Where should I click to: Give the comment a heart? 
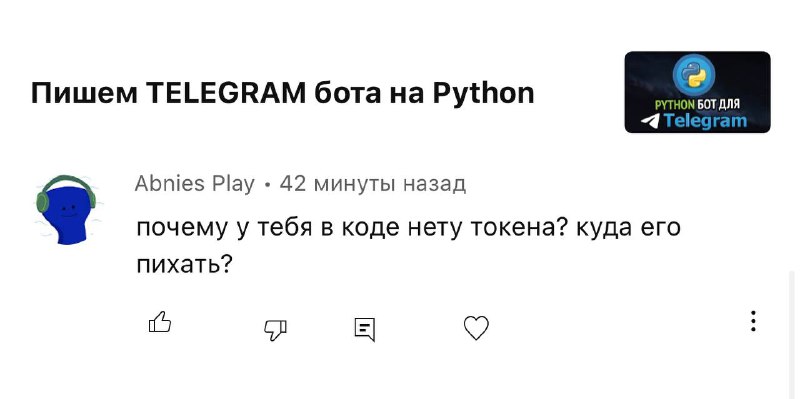[476, 328]
